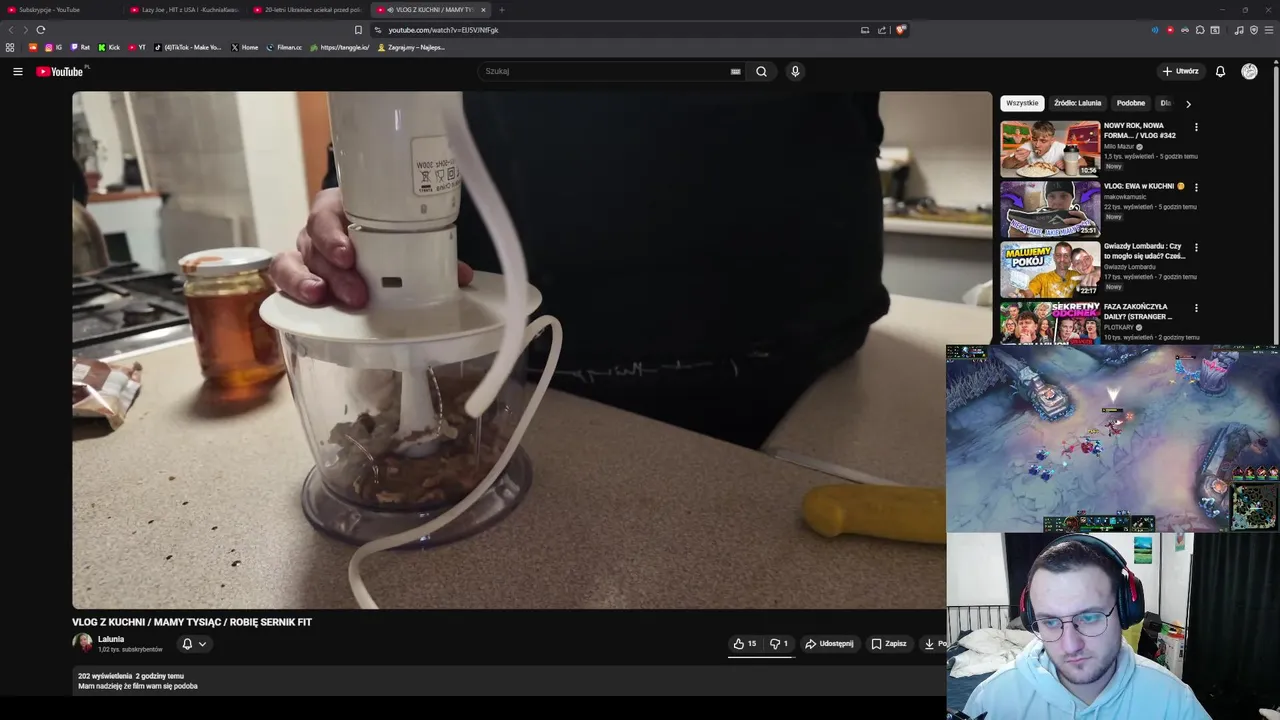Open the Lalunia channel avatar
The height and width of the screenshot is (720, 1280).
coord(82,643)
